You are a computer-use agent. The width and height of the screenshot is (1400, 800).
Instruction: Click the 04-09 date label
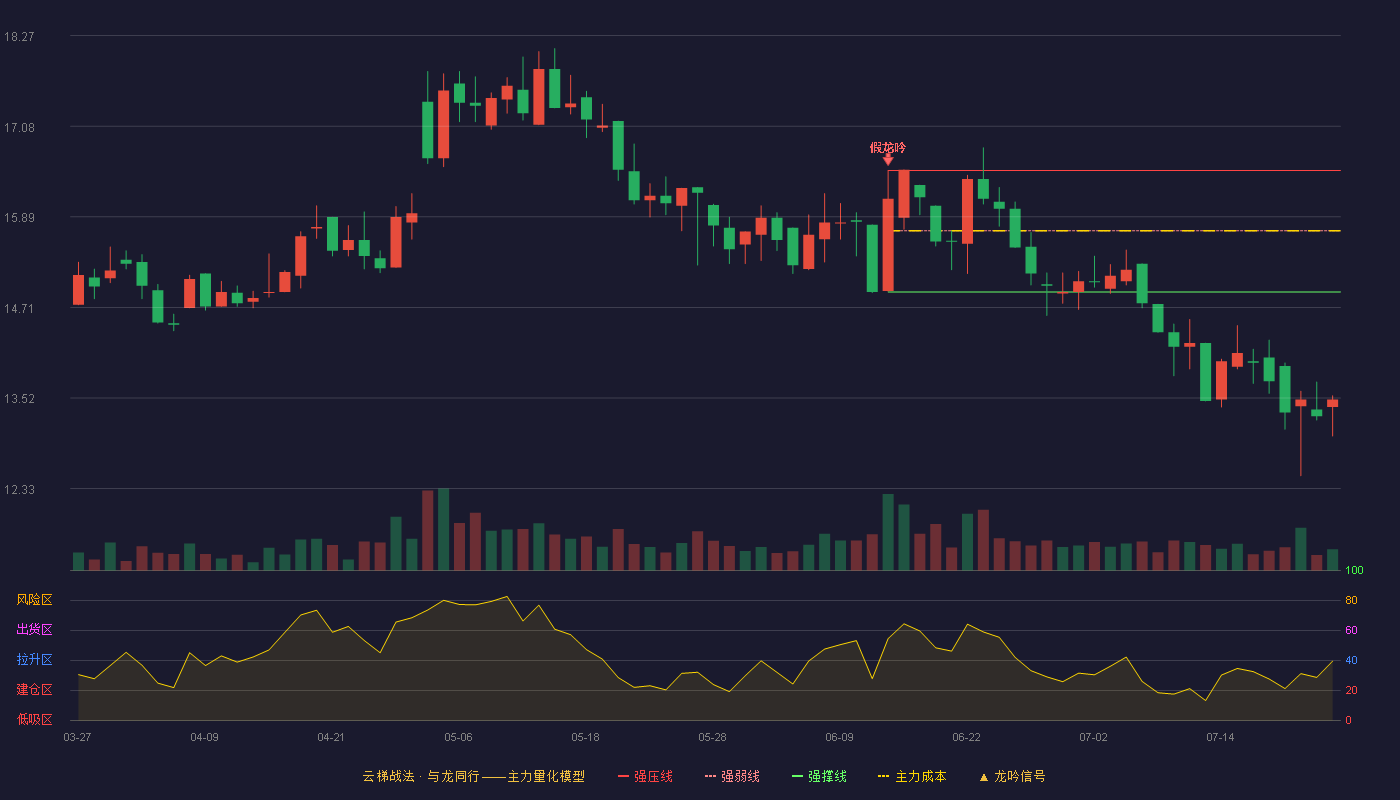pos(204,737)
